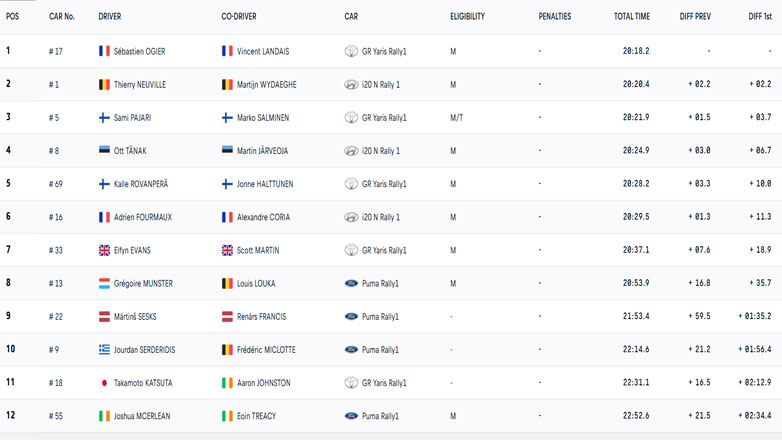Click the TOTAL TIME column header
Screen dimensions: 782x440
pos(631,17)
